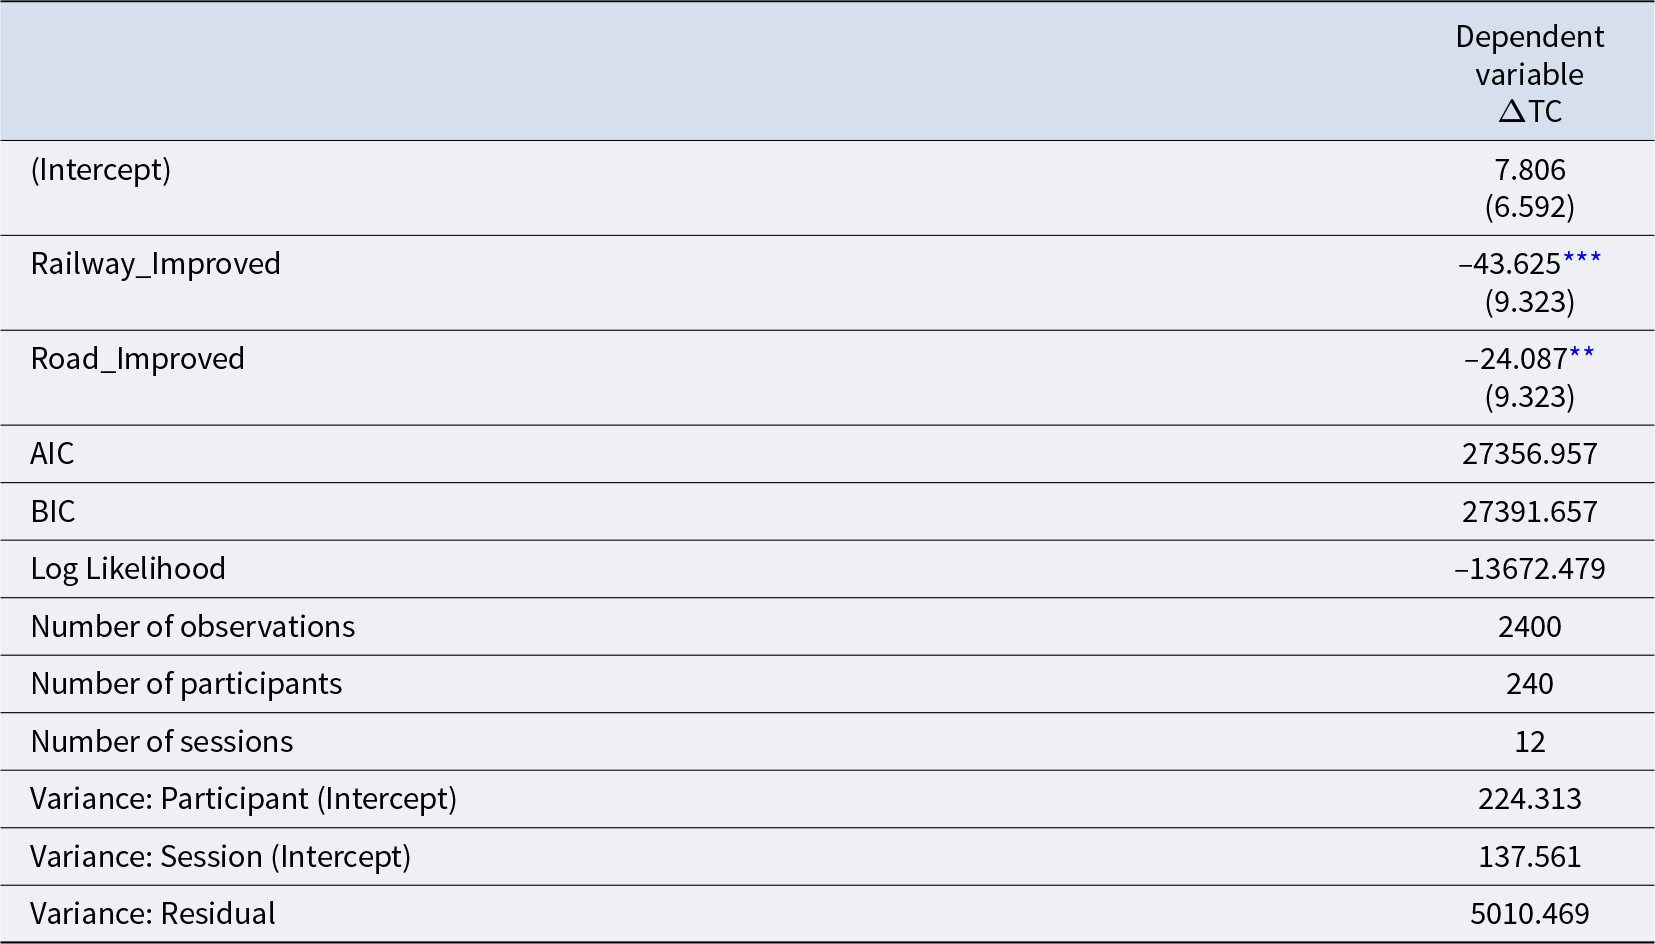Click the Variance: Residual row label
Image resolution: width=1655 pixels, height=944 pixels.
coord(153,914)
